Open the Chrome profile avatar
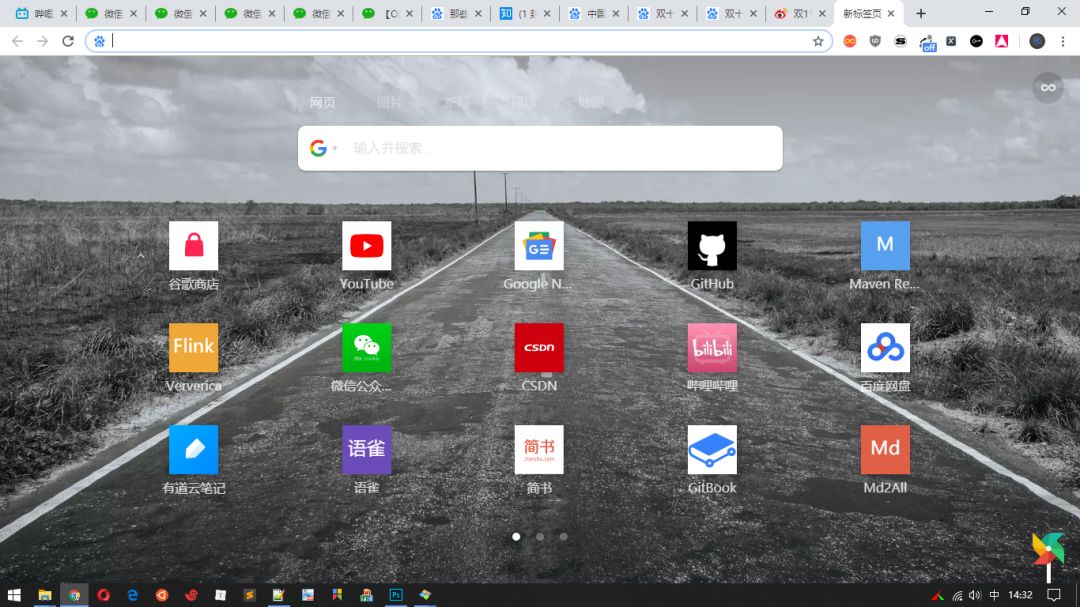Screen dimensions: 1080x607 point(1037,41)
